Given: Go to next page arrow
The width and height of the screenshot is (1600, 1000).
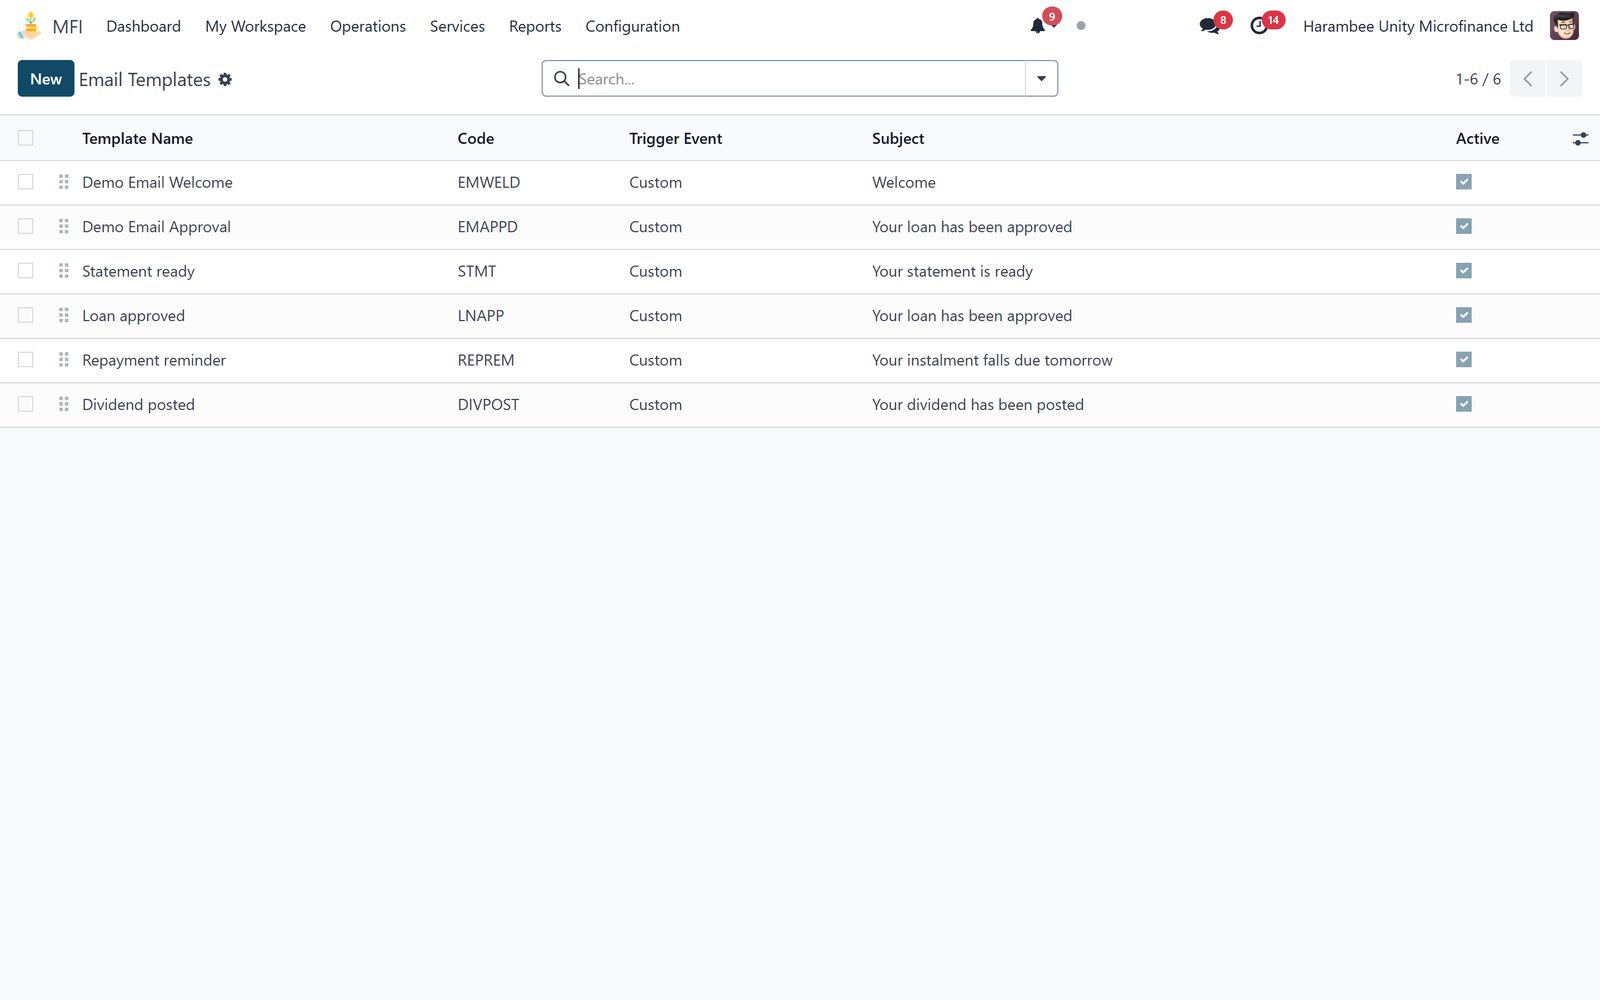Looking at the screenshot, I should tap(1564, 79).
